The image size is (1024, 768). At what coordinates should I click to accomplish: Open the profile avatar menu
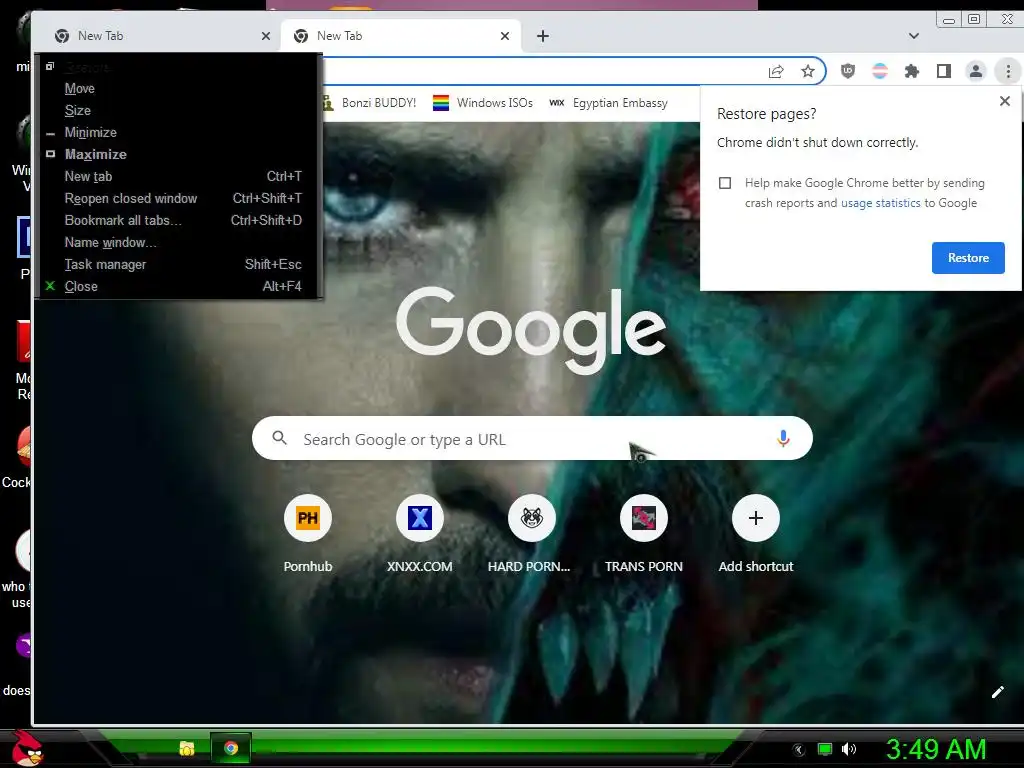point(976,71)
